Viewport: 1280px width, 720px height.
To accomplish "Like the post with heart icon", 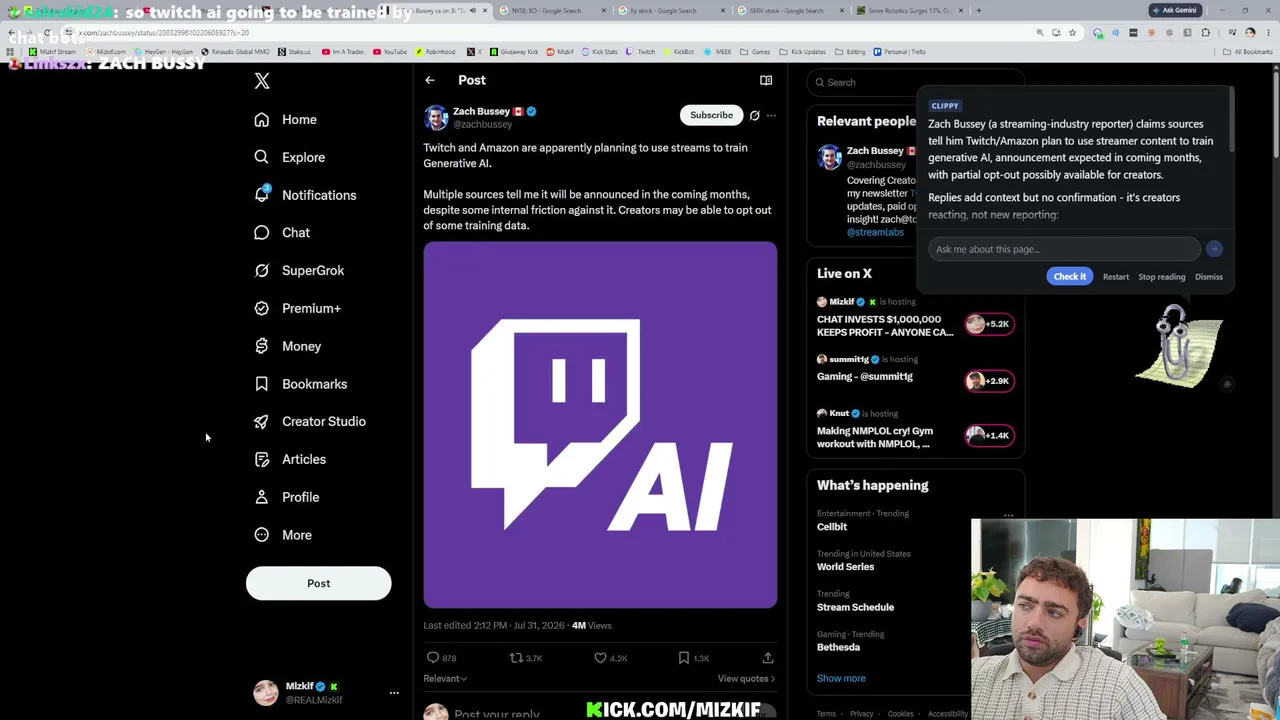I will (x=600, y=658).
